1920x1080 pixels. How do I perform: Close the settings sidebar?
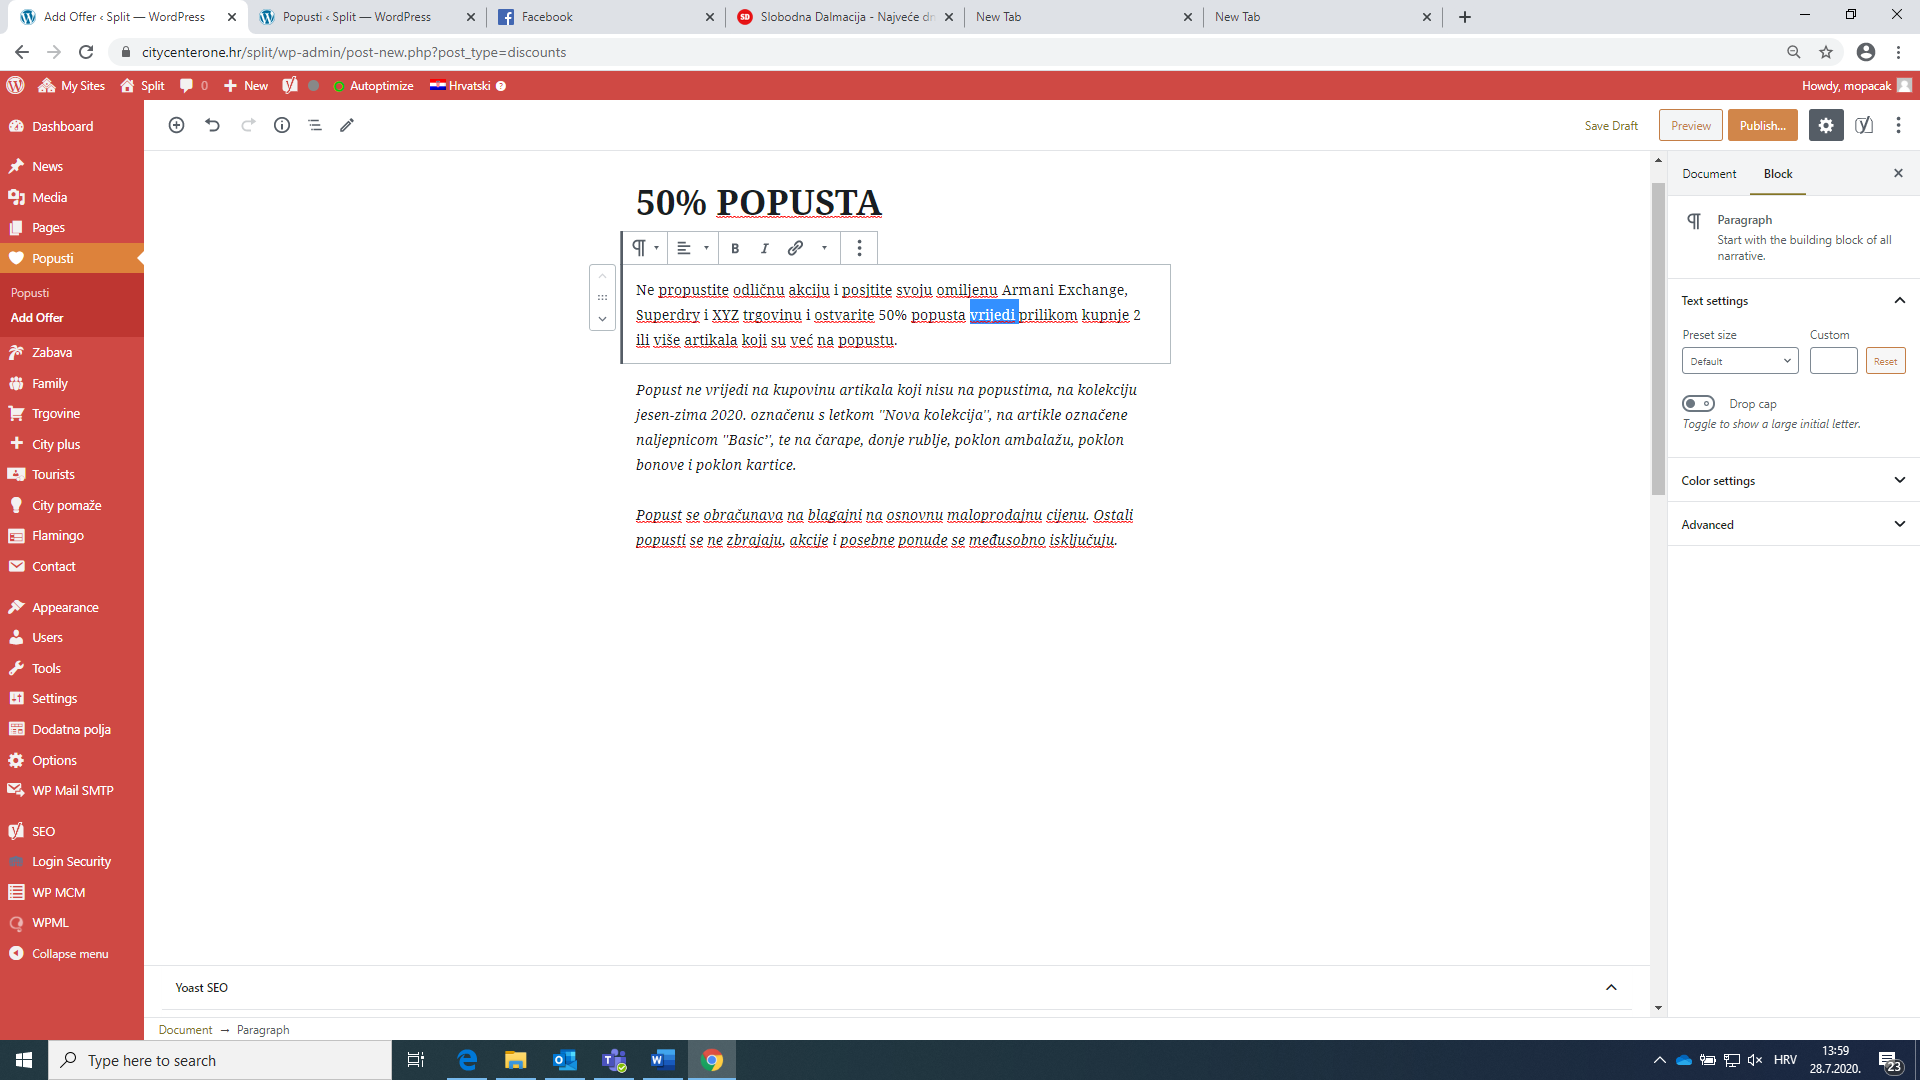(x=1898, y=173)
